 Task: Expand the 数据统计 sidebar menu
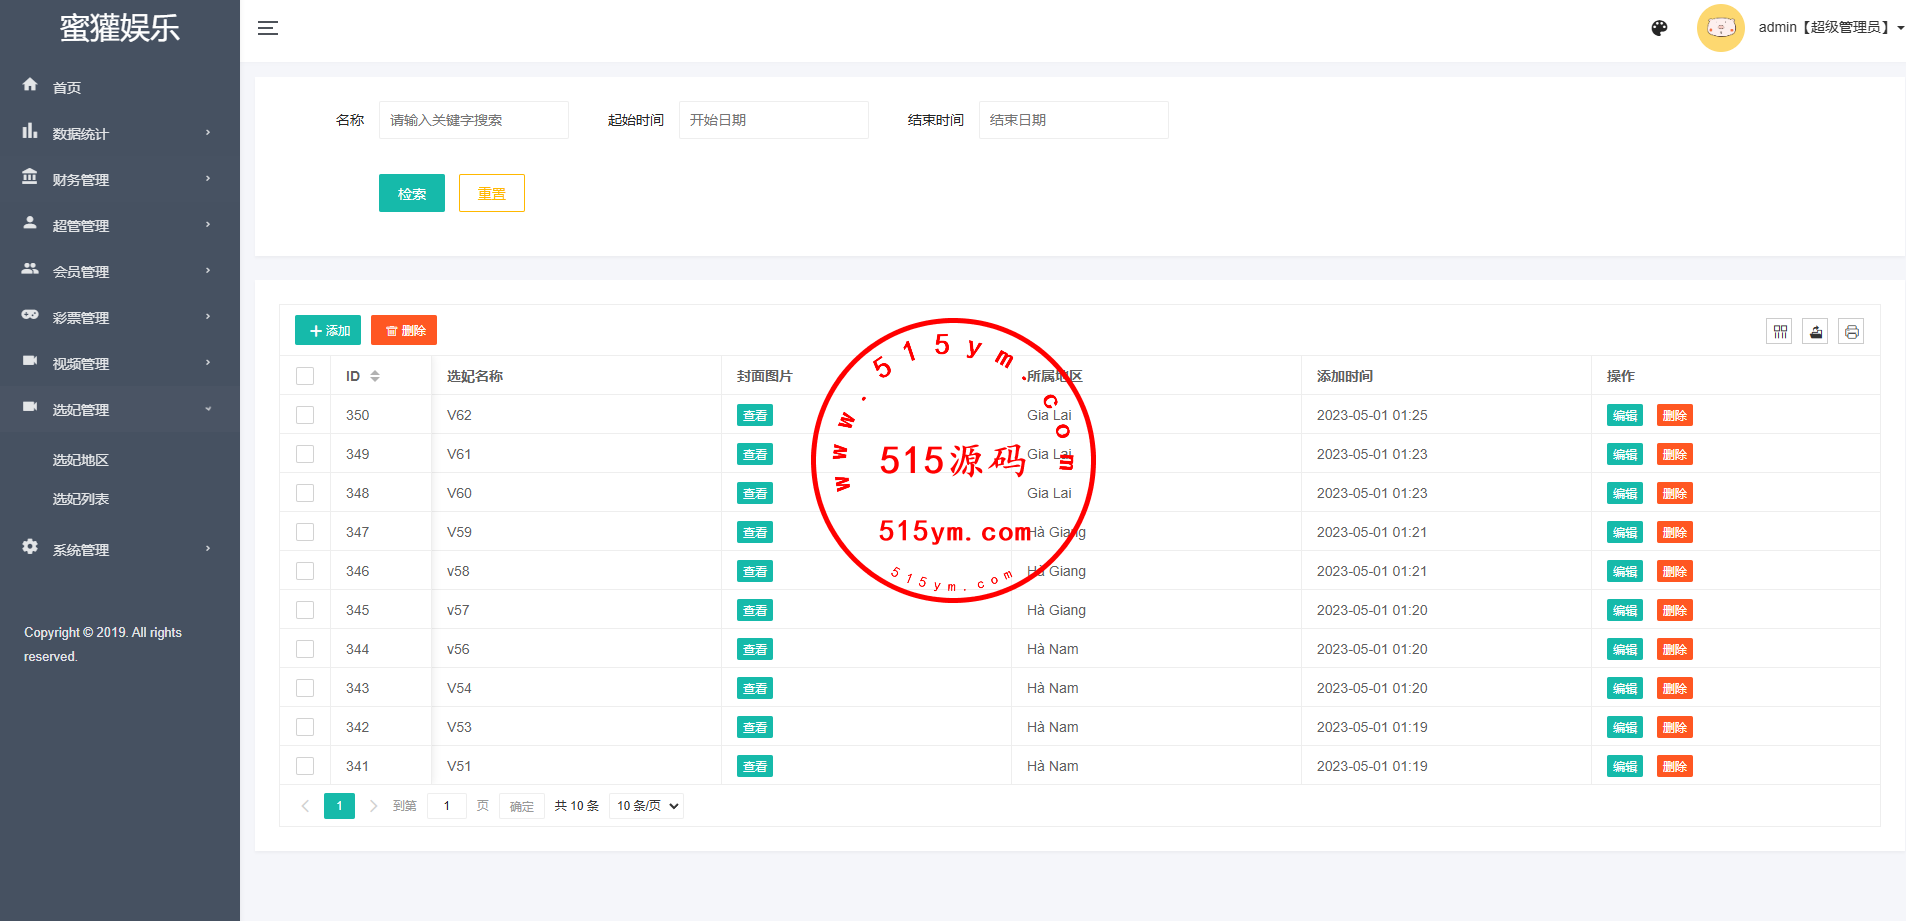click(x=119, y=133)
